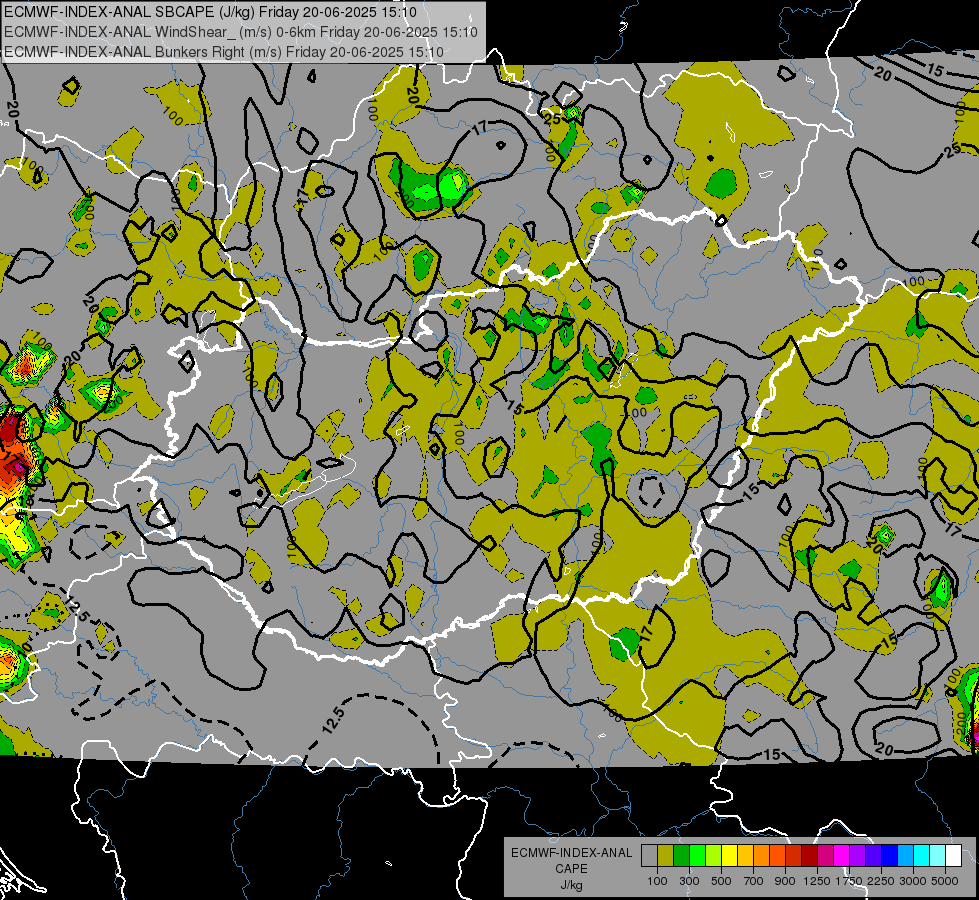Screen dimensions: 979x900
Task: Click the lime yellow-green legend swatch before 500
Action: 714,856
